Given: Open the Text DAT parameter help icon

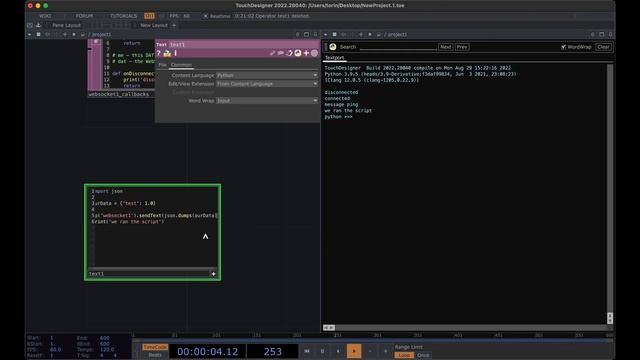Looking at the screenshot, I should [159, 53].
